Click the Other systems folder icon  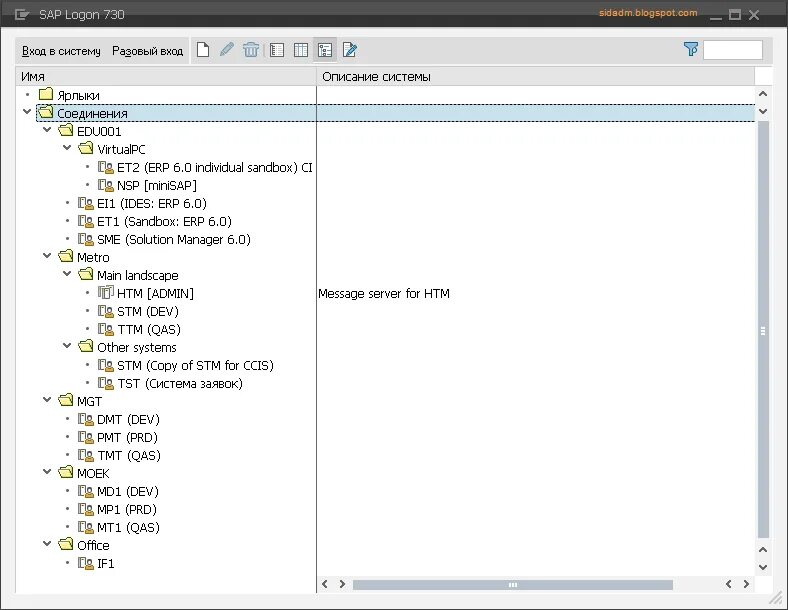click(86, 346)
